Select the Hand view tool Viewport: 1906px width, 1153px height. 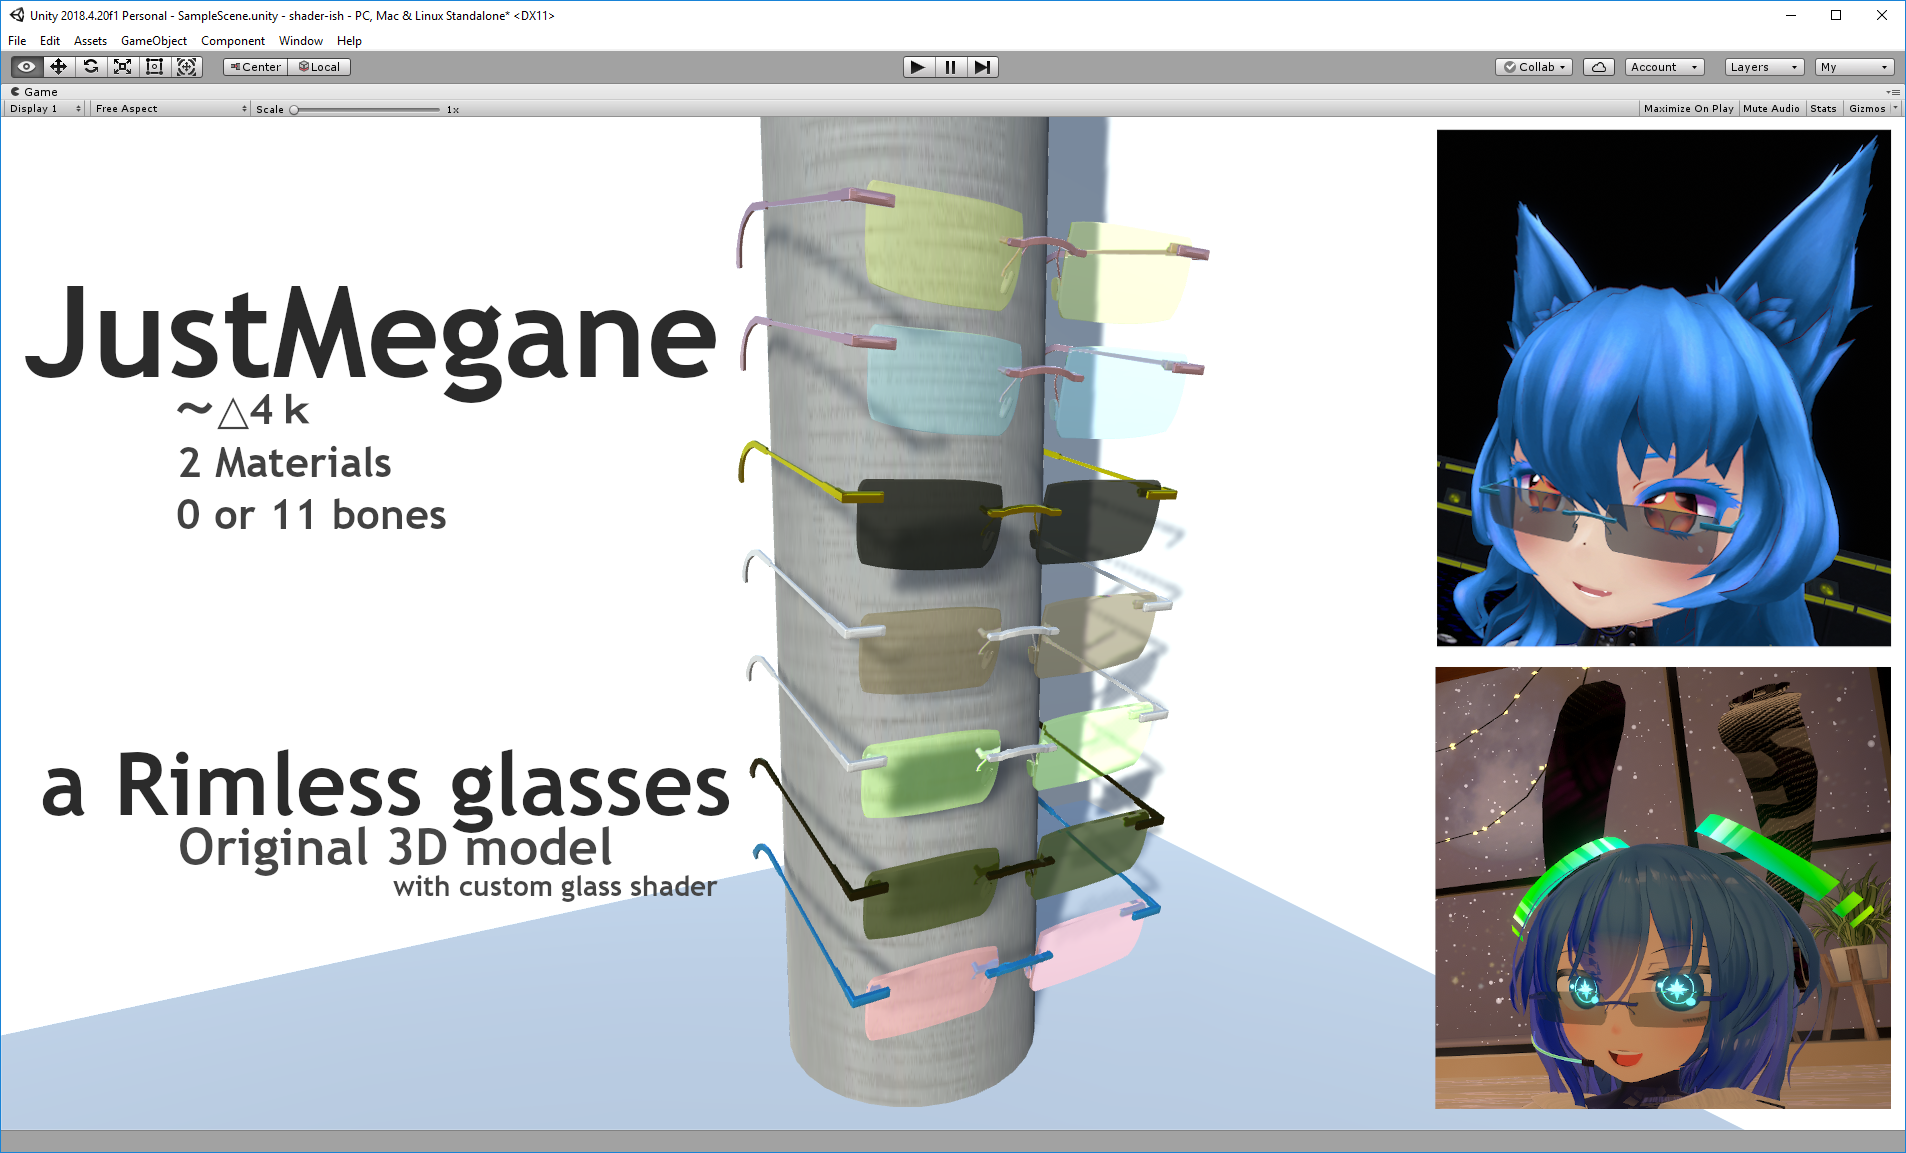27,67
